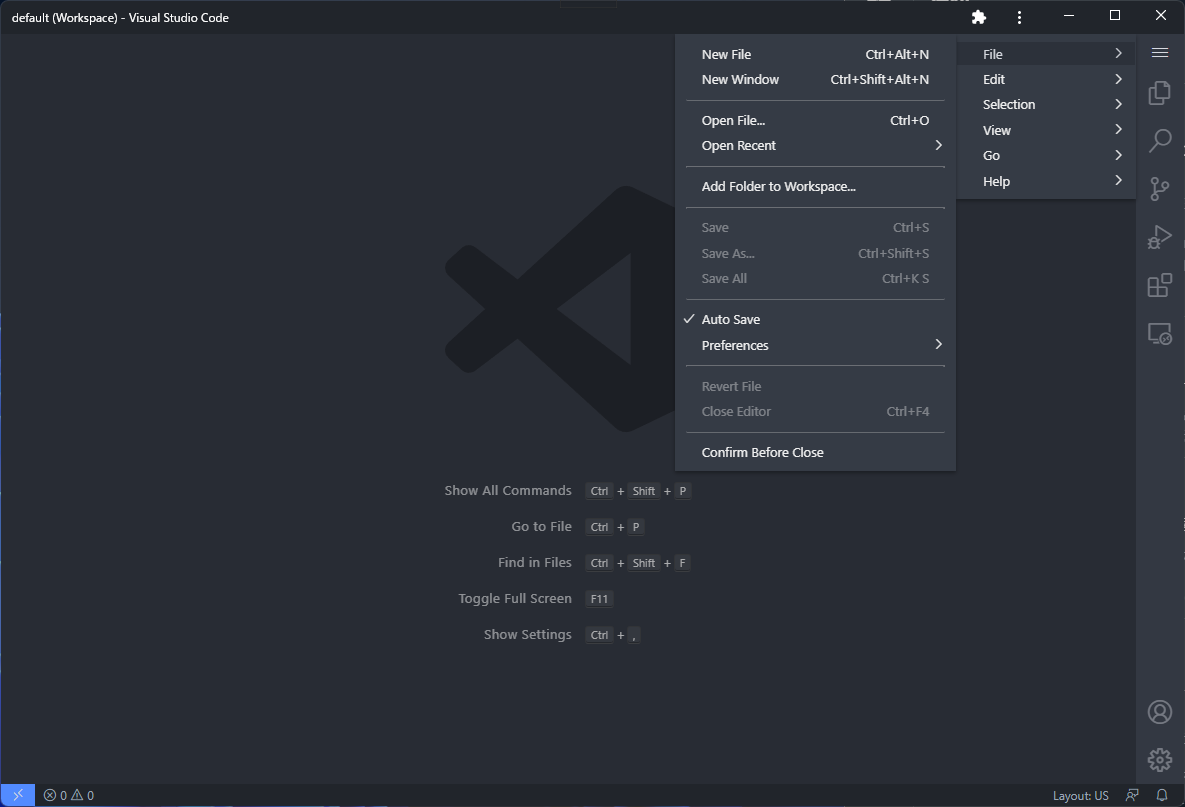
Task: Click the Close Editor menu item
Action: click(815, 412)
